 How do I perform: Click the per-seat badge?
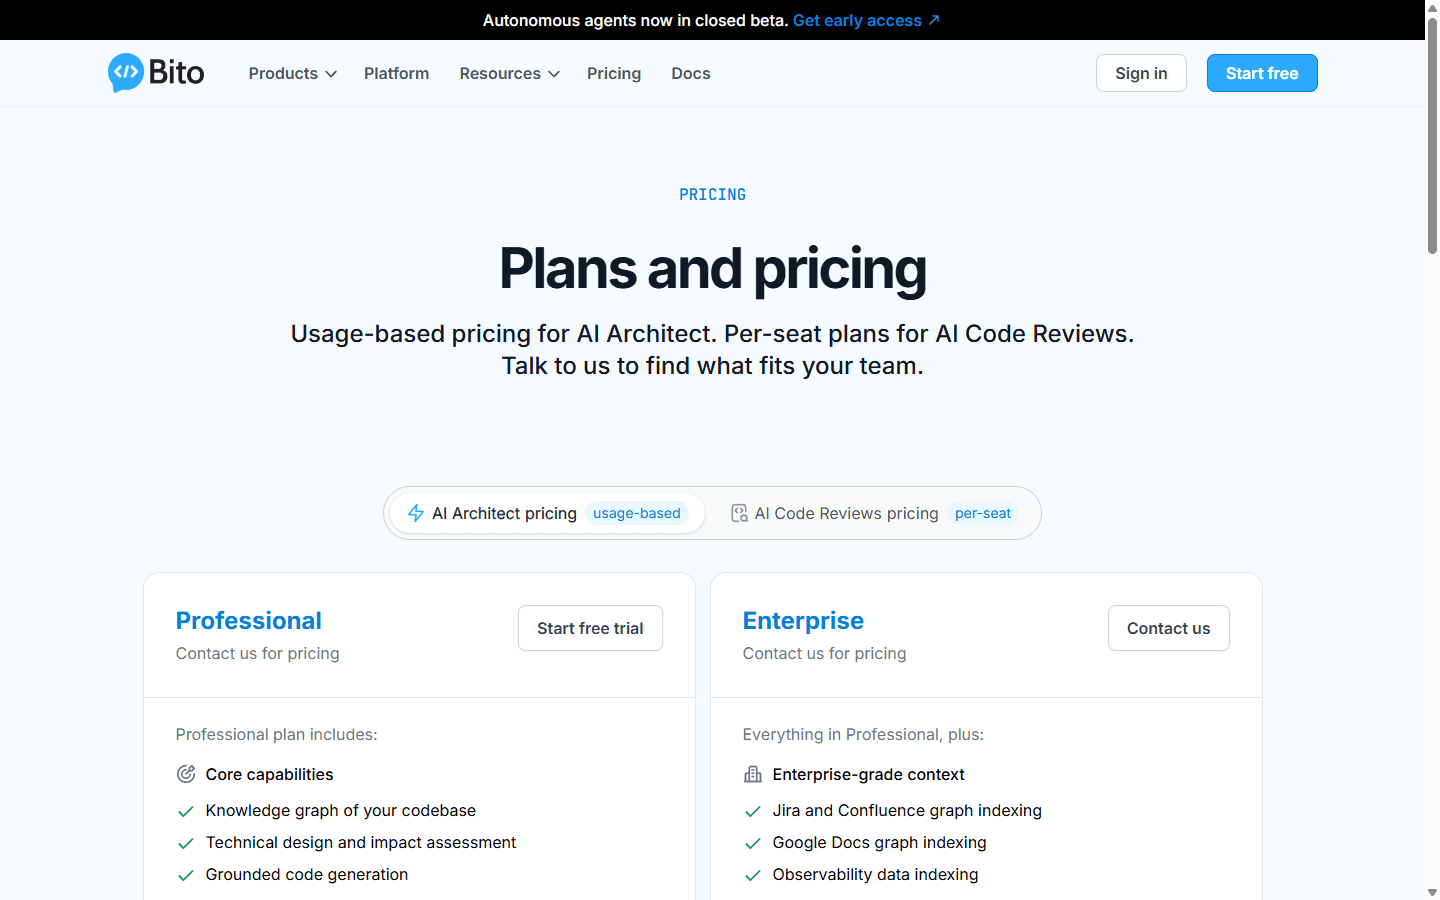coord(982,513)
